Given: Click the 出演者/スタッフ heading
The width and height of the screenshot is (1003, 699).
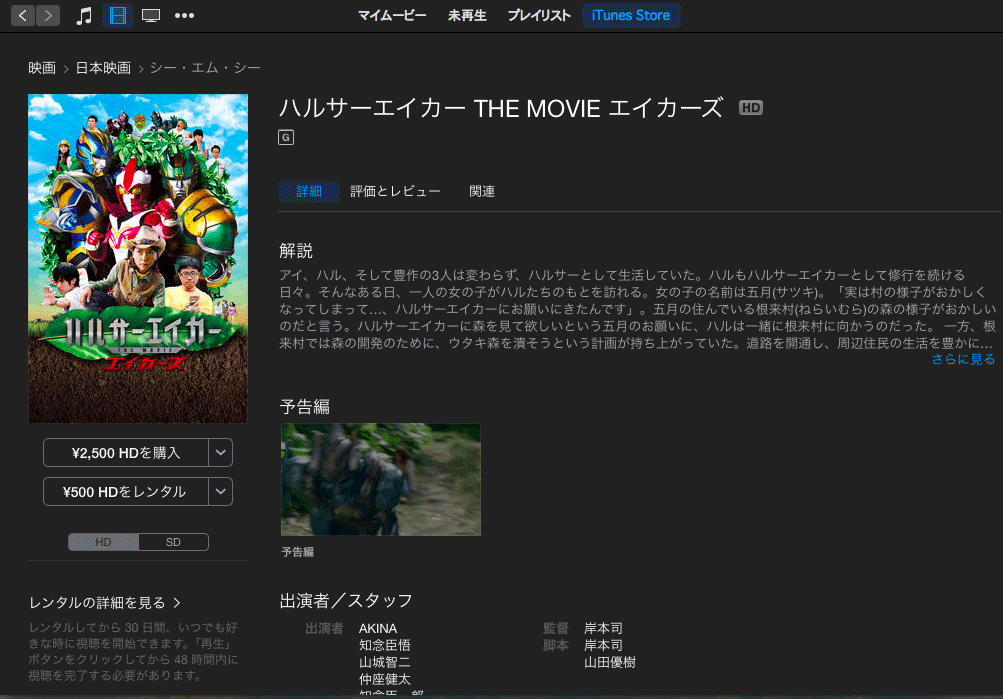Looking at the screenshot, I should pos(346,601).
